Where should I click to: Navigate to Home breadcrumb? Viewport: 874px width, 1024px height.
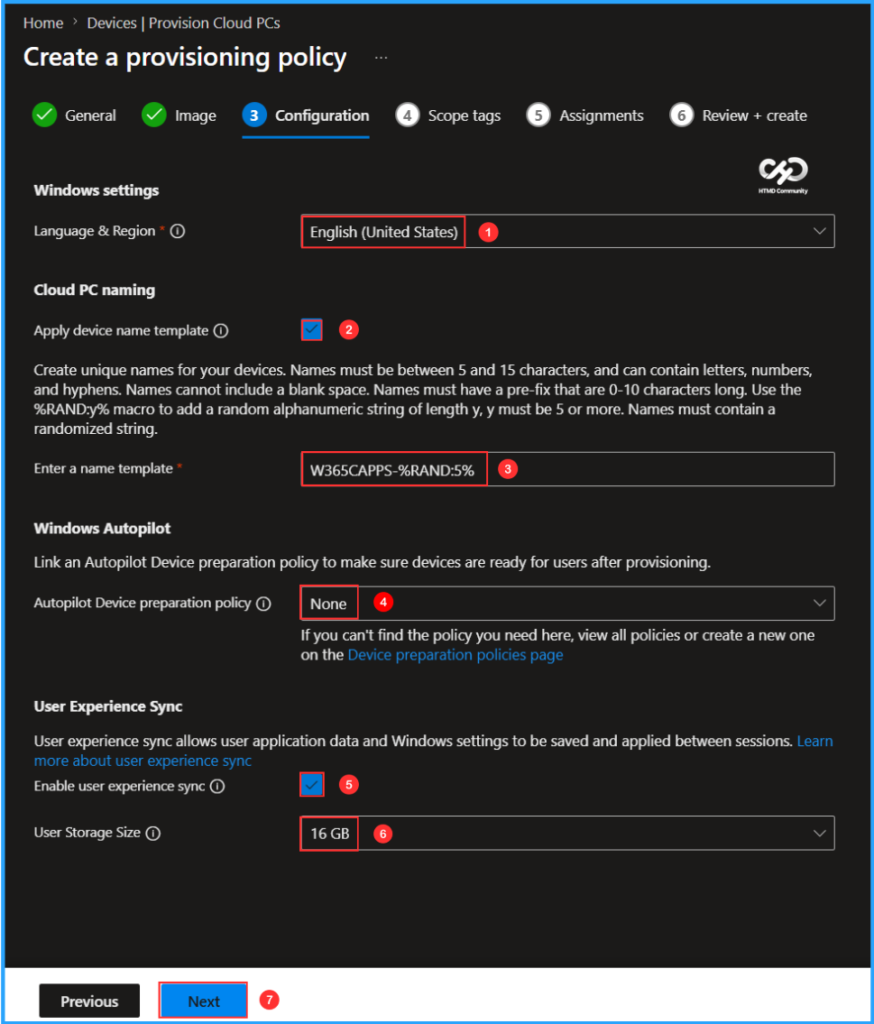point(43,23)
